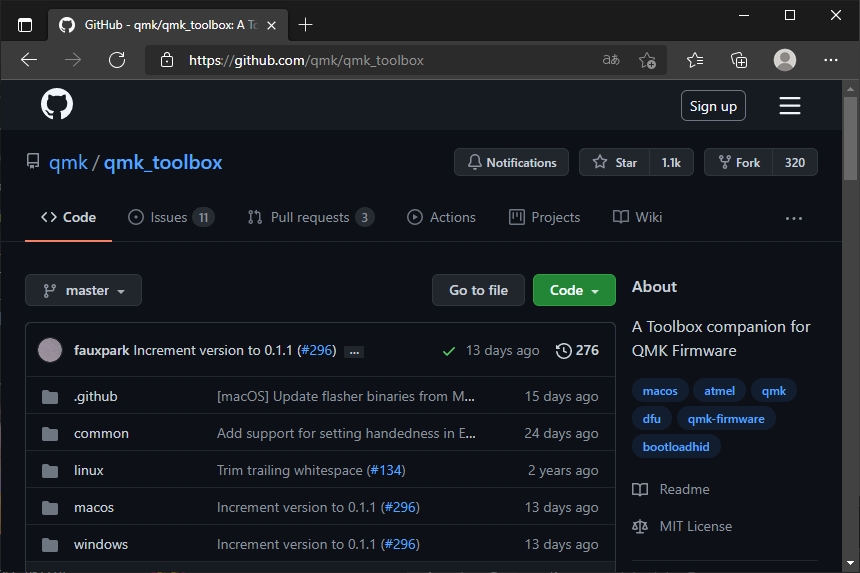
Task: Open the hamburger navigation menu
Action: tap(790, 105)
